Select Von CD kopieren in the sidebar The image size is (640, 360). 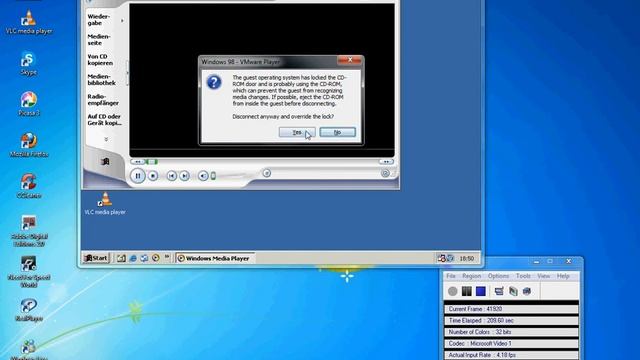(x=100, y=60)
